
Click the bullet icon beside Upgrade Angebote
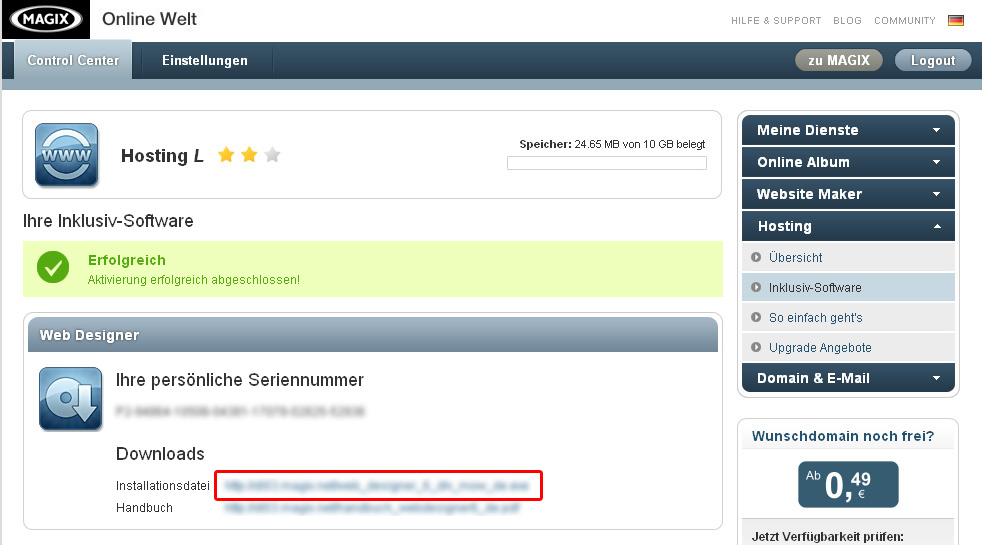(x=756, y=347)
